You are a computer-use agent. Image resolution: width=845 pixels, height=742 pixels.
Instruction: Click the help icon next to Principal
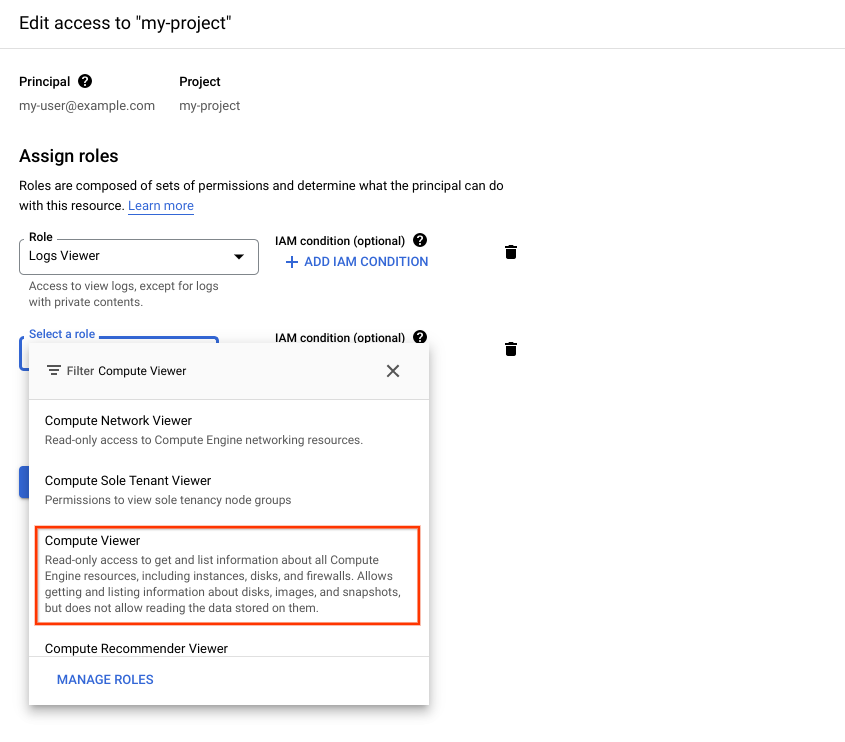(x=85, y=81)
